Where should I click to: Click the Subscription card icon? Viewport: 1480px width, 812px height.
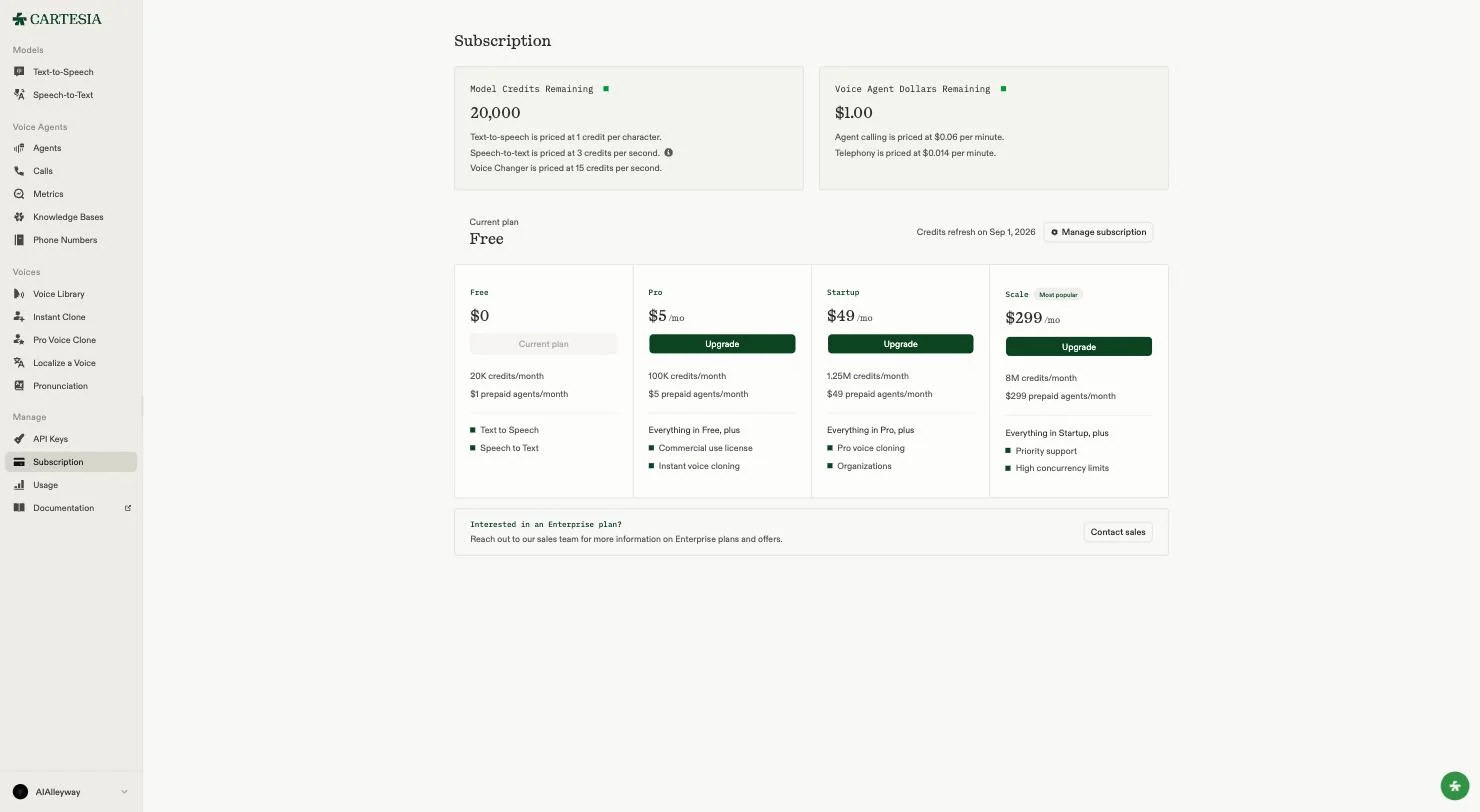coord(19,462)
